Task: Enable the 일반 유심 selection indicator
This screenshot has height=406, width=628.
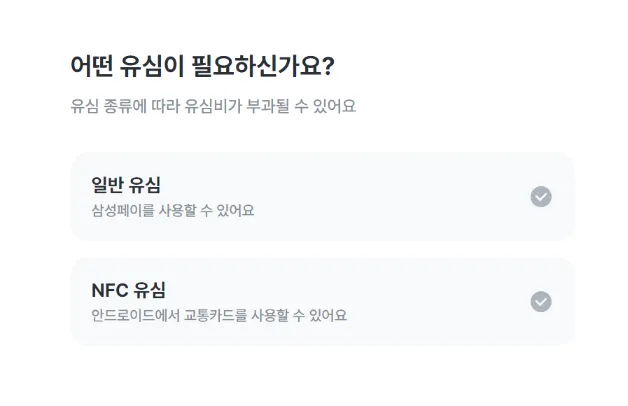Action: pos(541,196)
